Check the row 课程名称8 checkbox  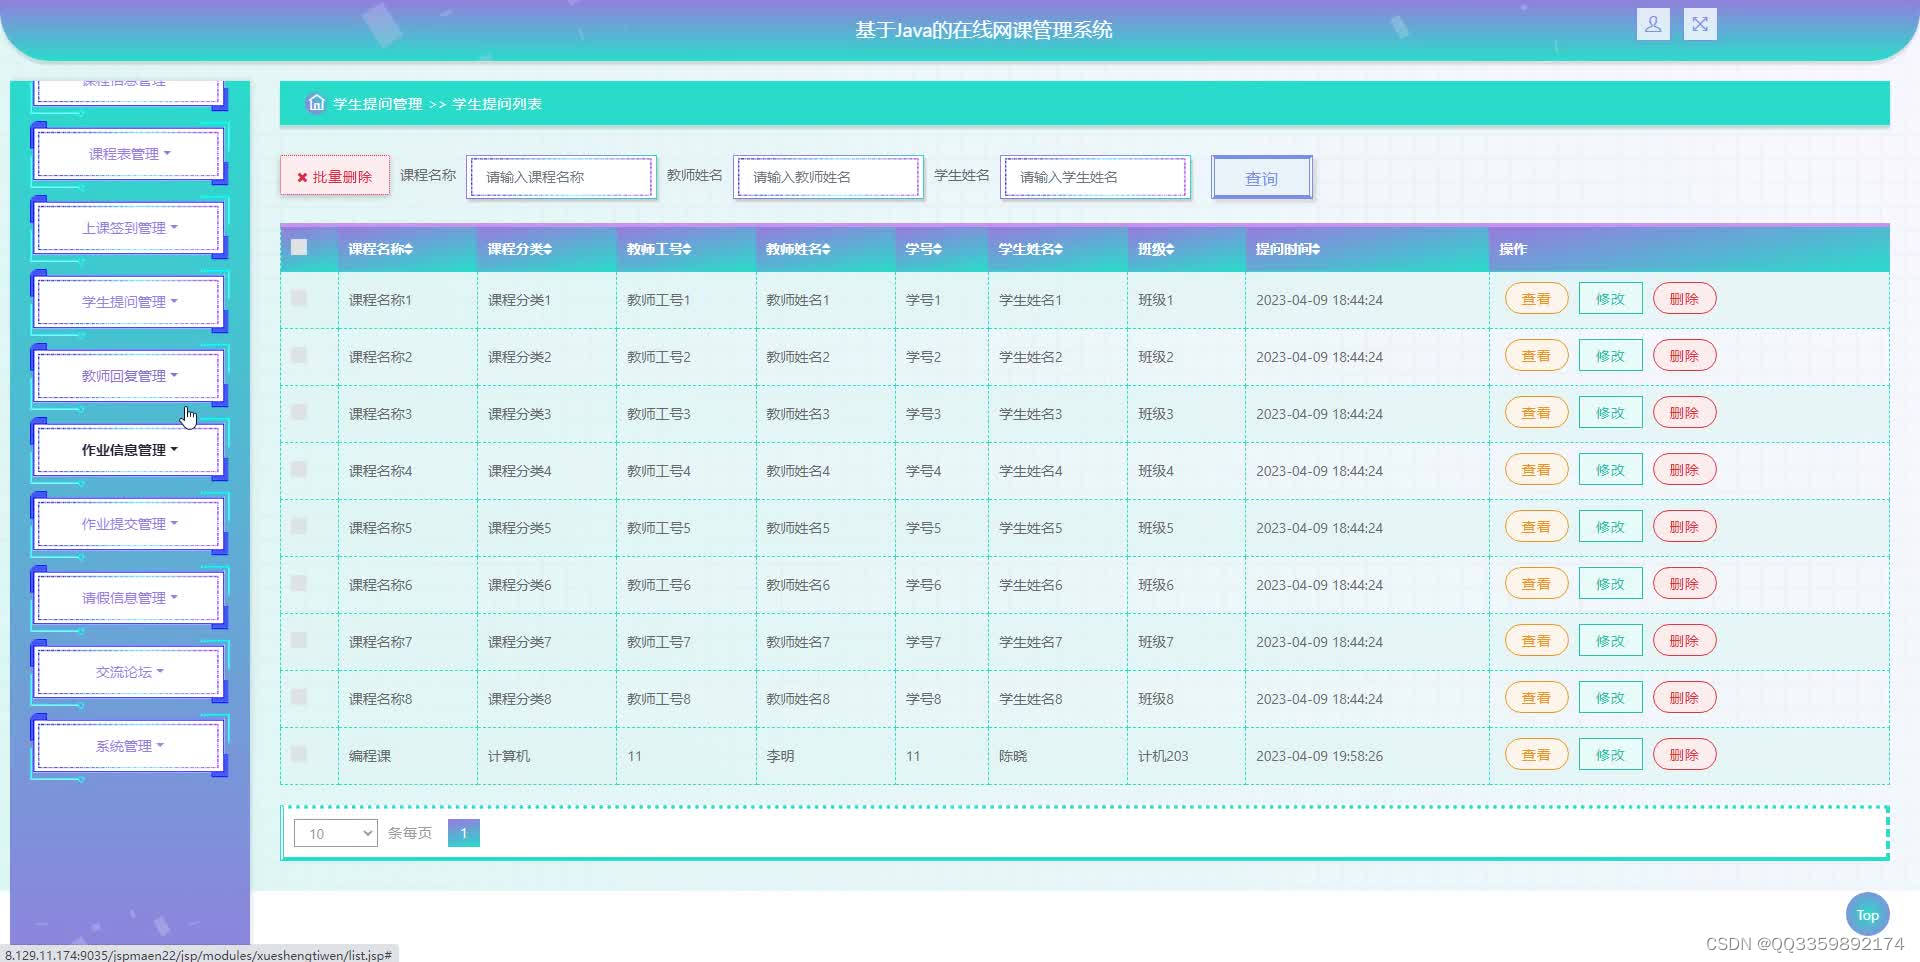[299, 697]
